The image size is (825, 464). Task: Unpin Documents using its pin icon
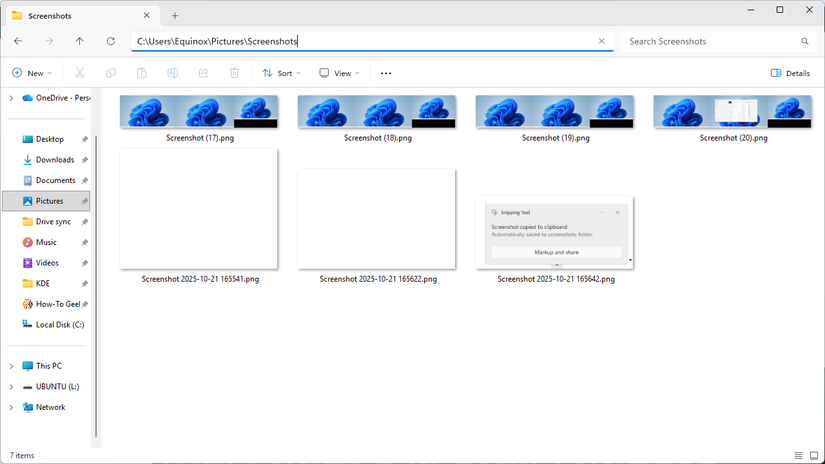84,180
